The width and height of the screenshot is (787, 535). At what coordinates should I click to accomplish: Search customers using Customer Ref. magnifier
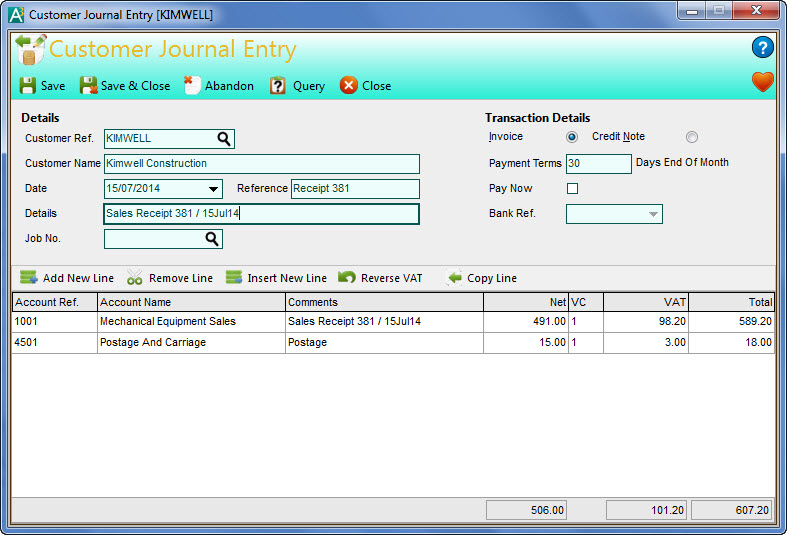(224, 139)
